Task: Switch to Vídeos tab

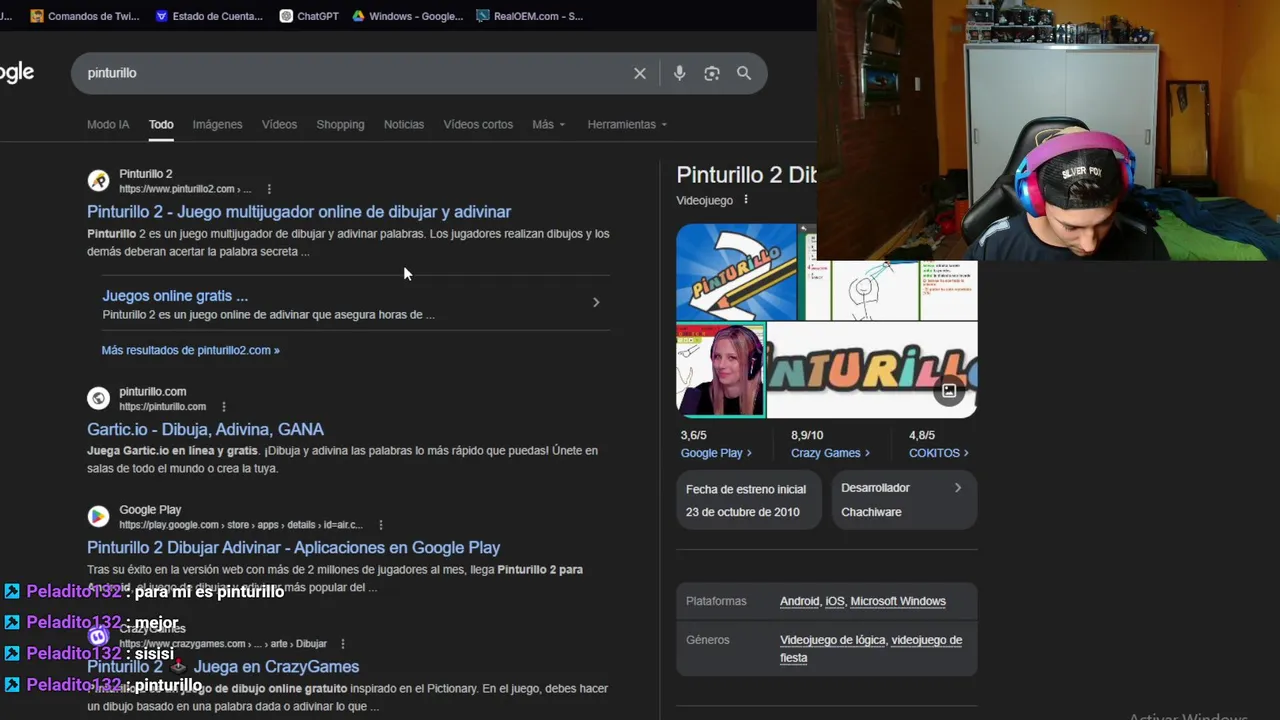Action: click(279, 124)
